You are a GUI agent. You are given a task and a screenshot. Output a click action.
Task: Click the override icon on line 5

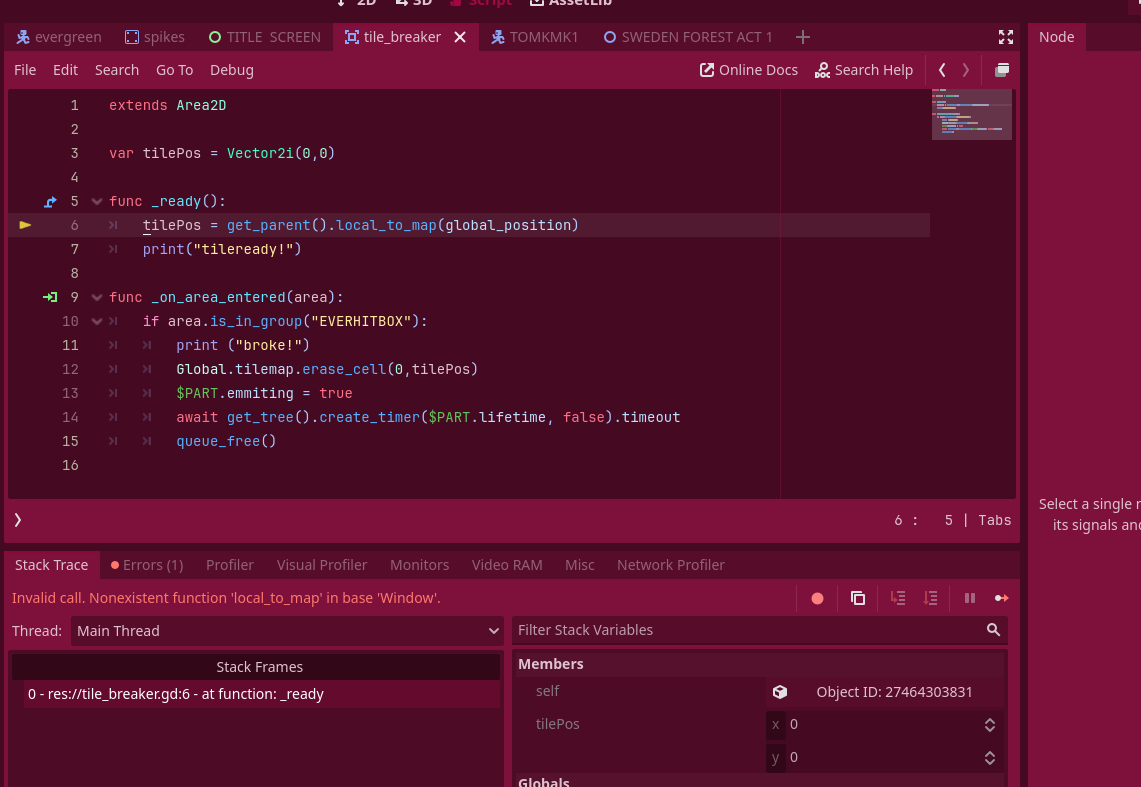(x=50, y=201)
